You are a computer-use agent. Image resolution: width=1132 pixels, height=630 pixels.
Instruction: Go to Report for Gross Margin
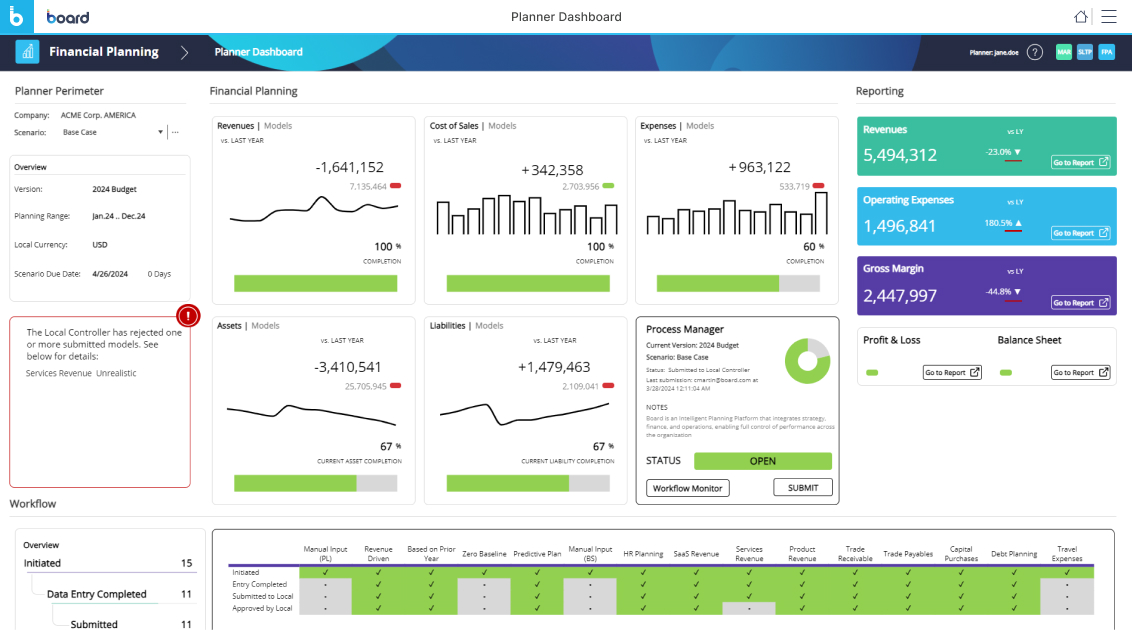1081,303
